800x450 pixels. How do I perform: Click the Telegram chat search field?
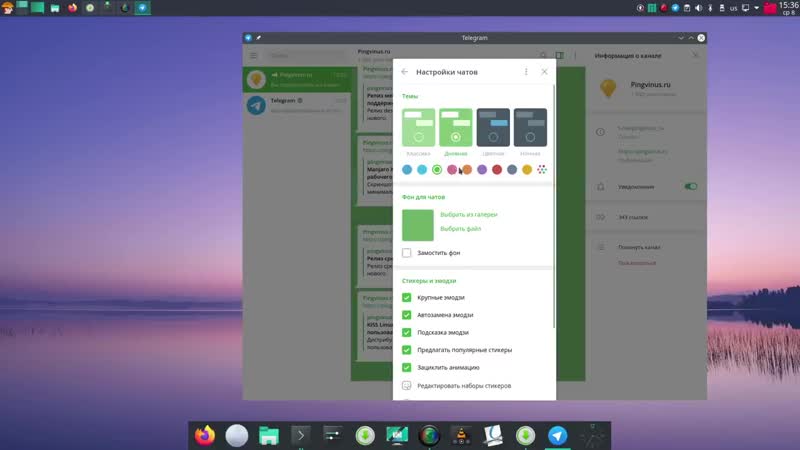(306, 55)
